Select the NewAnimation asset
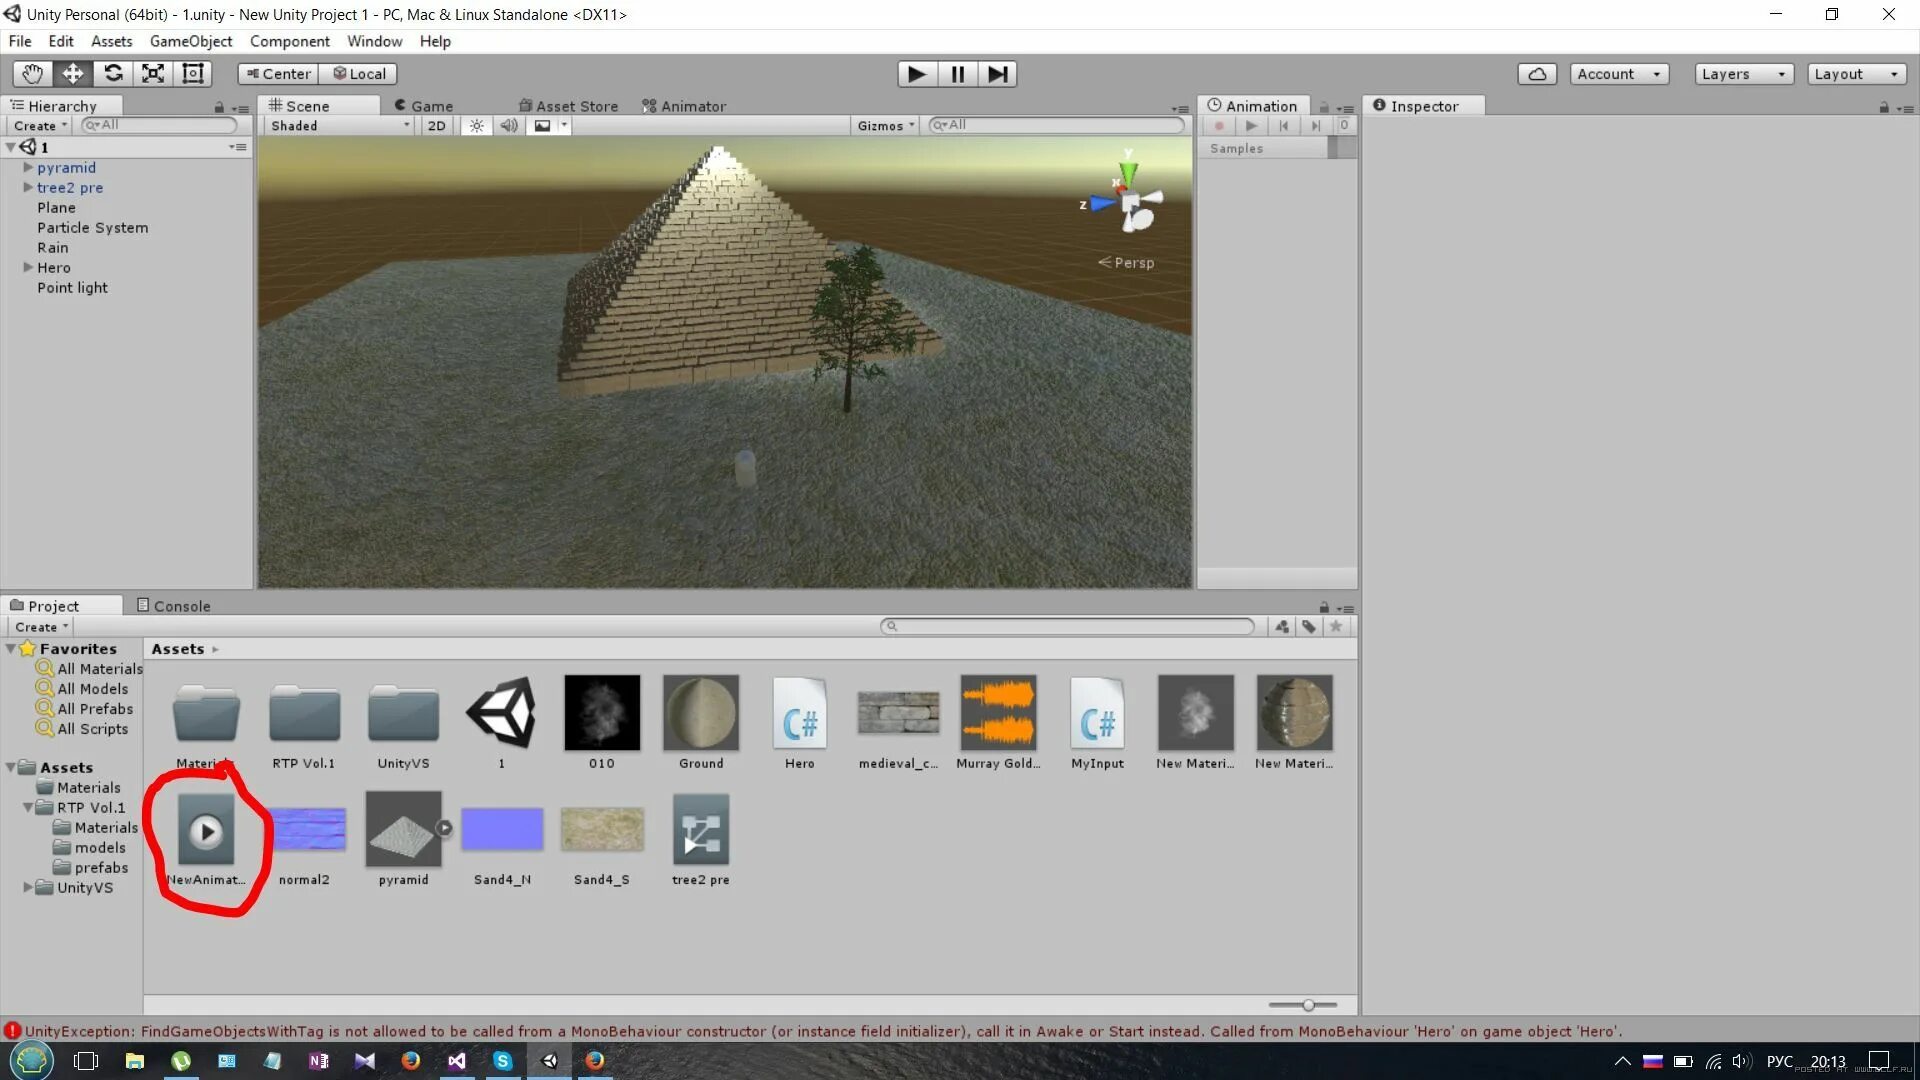This screenshot has height=1080, width=1920. 206,840
